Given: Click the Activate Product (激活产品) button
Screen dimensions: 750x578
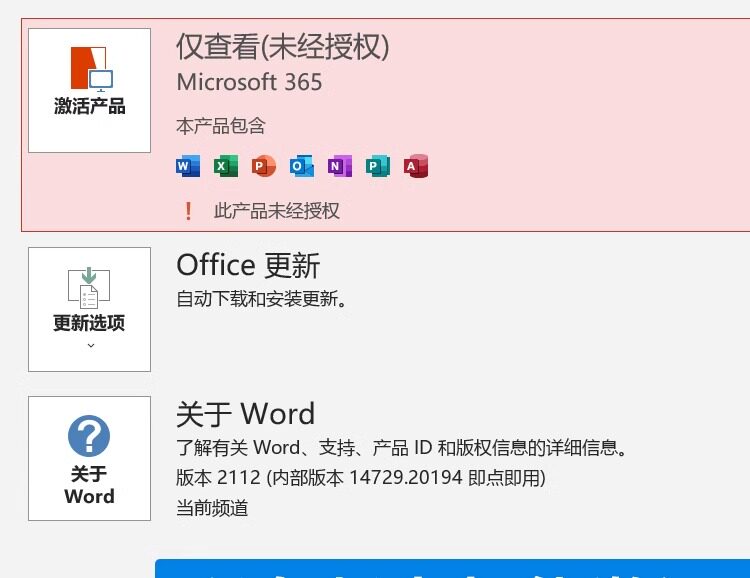Looking at the screenshot, I should point(89,90).
